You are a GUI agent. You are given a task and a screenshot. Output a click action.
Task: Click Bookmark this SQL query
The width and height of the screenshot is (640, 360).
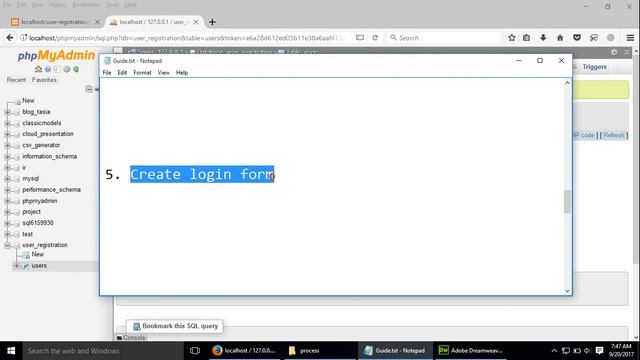coord(176,326)
